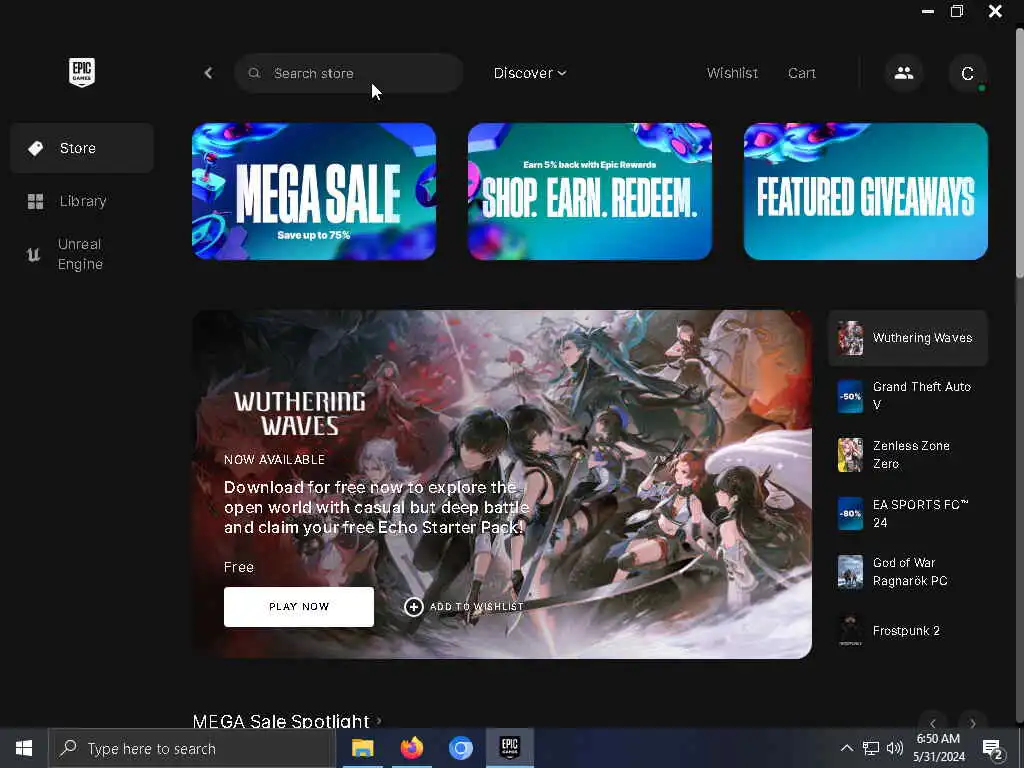This screenshot has width=1024, height=768.
Task: Open Cart page
Action: (802, 73)
